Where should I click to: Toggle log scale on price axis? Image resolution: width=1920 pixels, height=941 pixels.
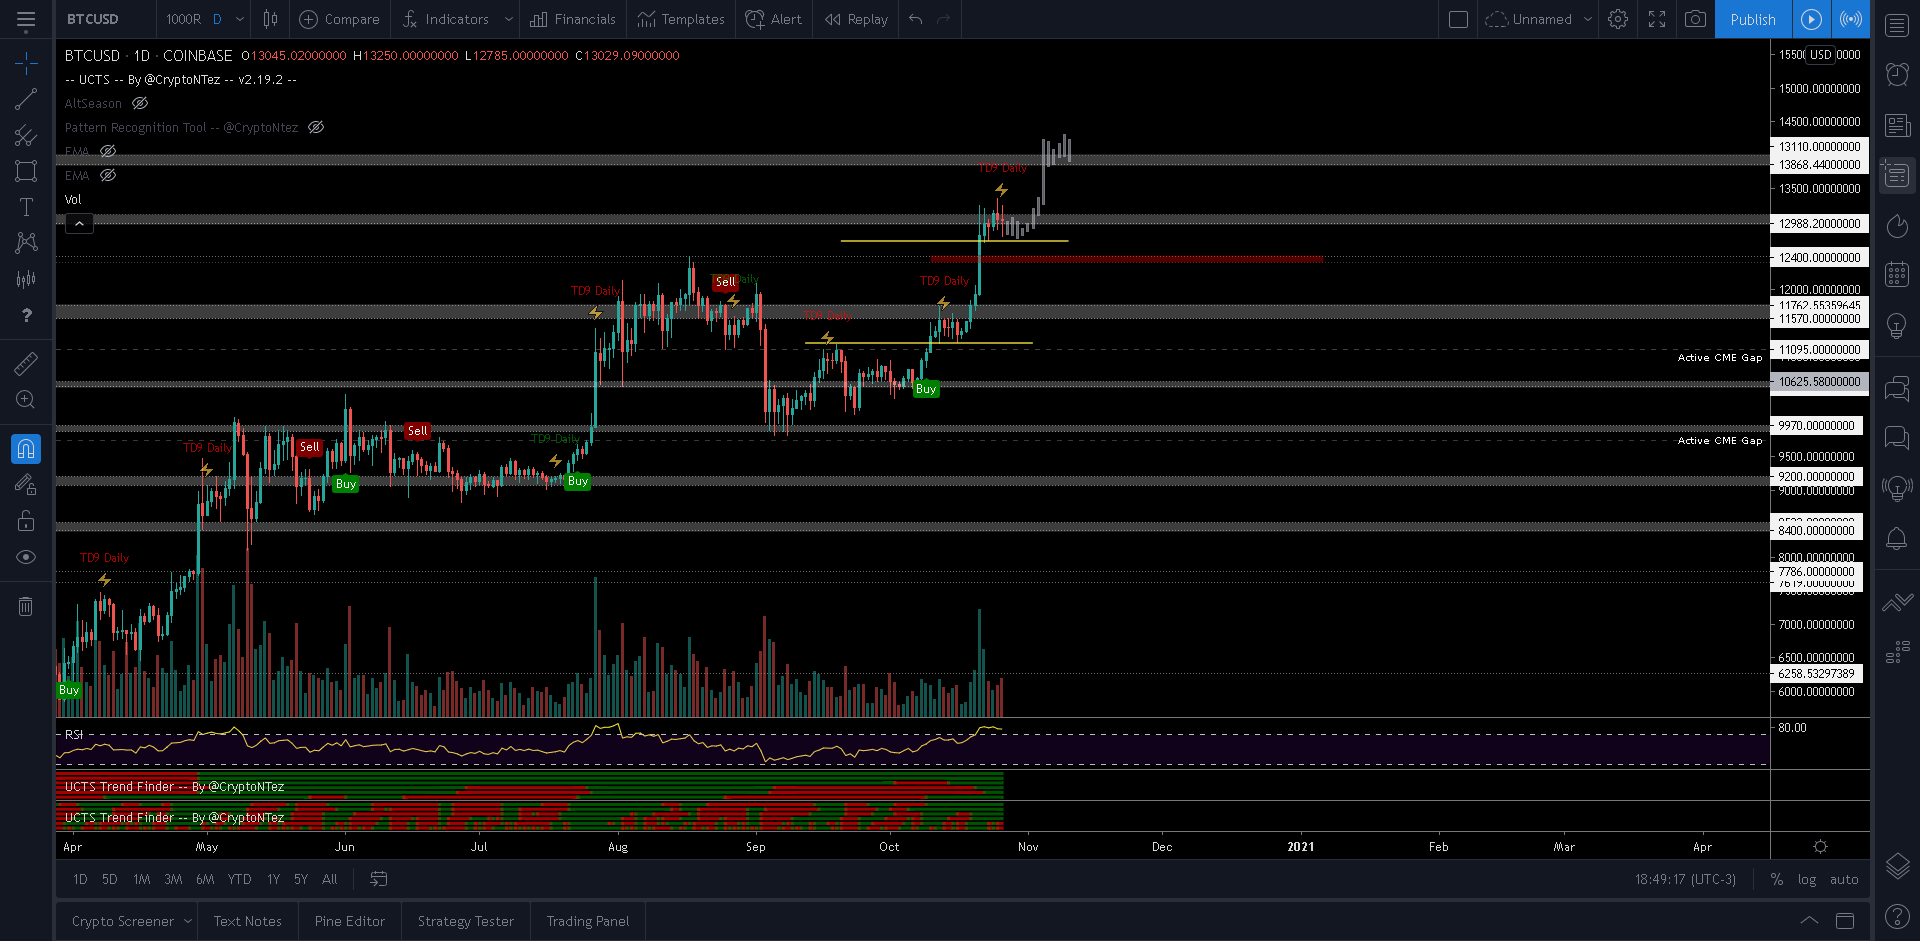point(1807,879)
